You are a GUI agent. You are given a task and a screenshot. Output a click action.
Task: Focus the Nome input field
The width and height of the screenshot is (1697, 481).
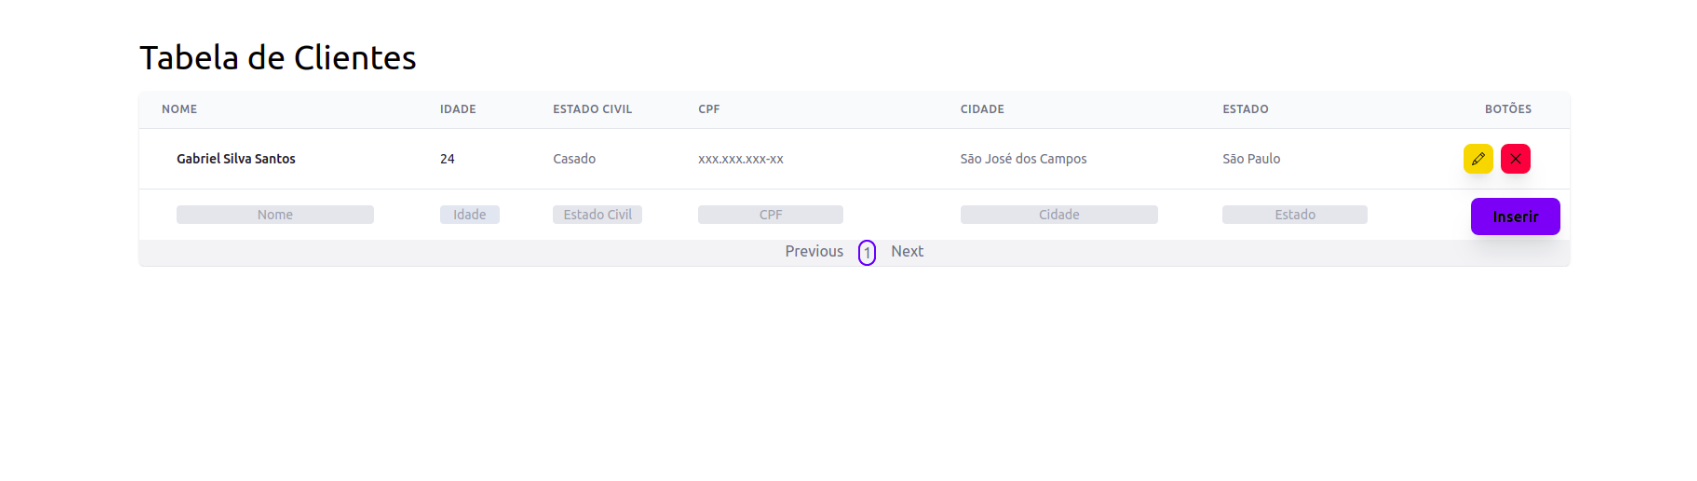(x=275, y=215)
